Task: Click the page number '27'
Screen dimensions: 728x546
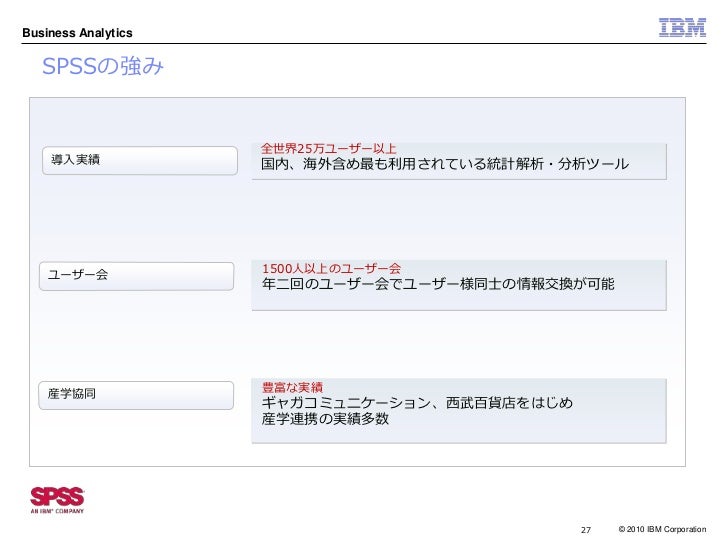Action: (586, 530)
